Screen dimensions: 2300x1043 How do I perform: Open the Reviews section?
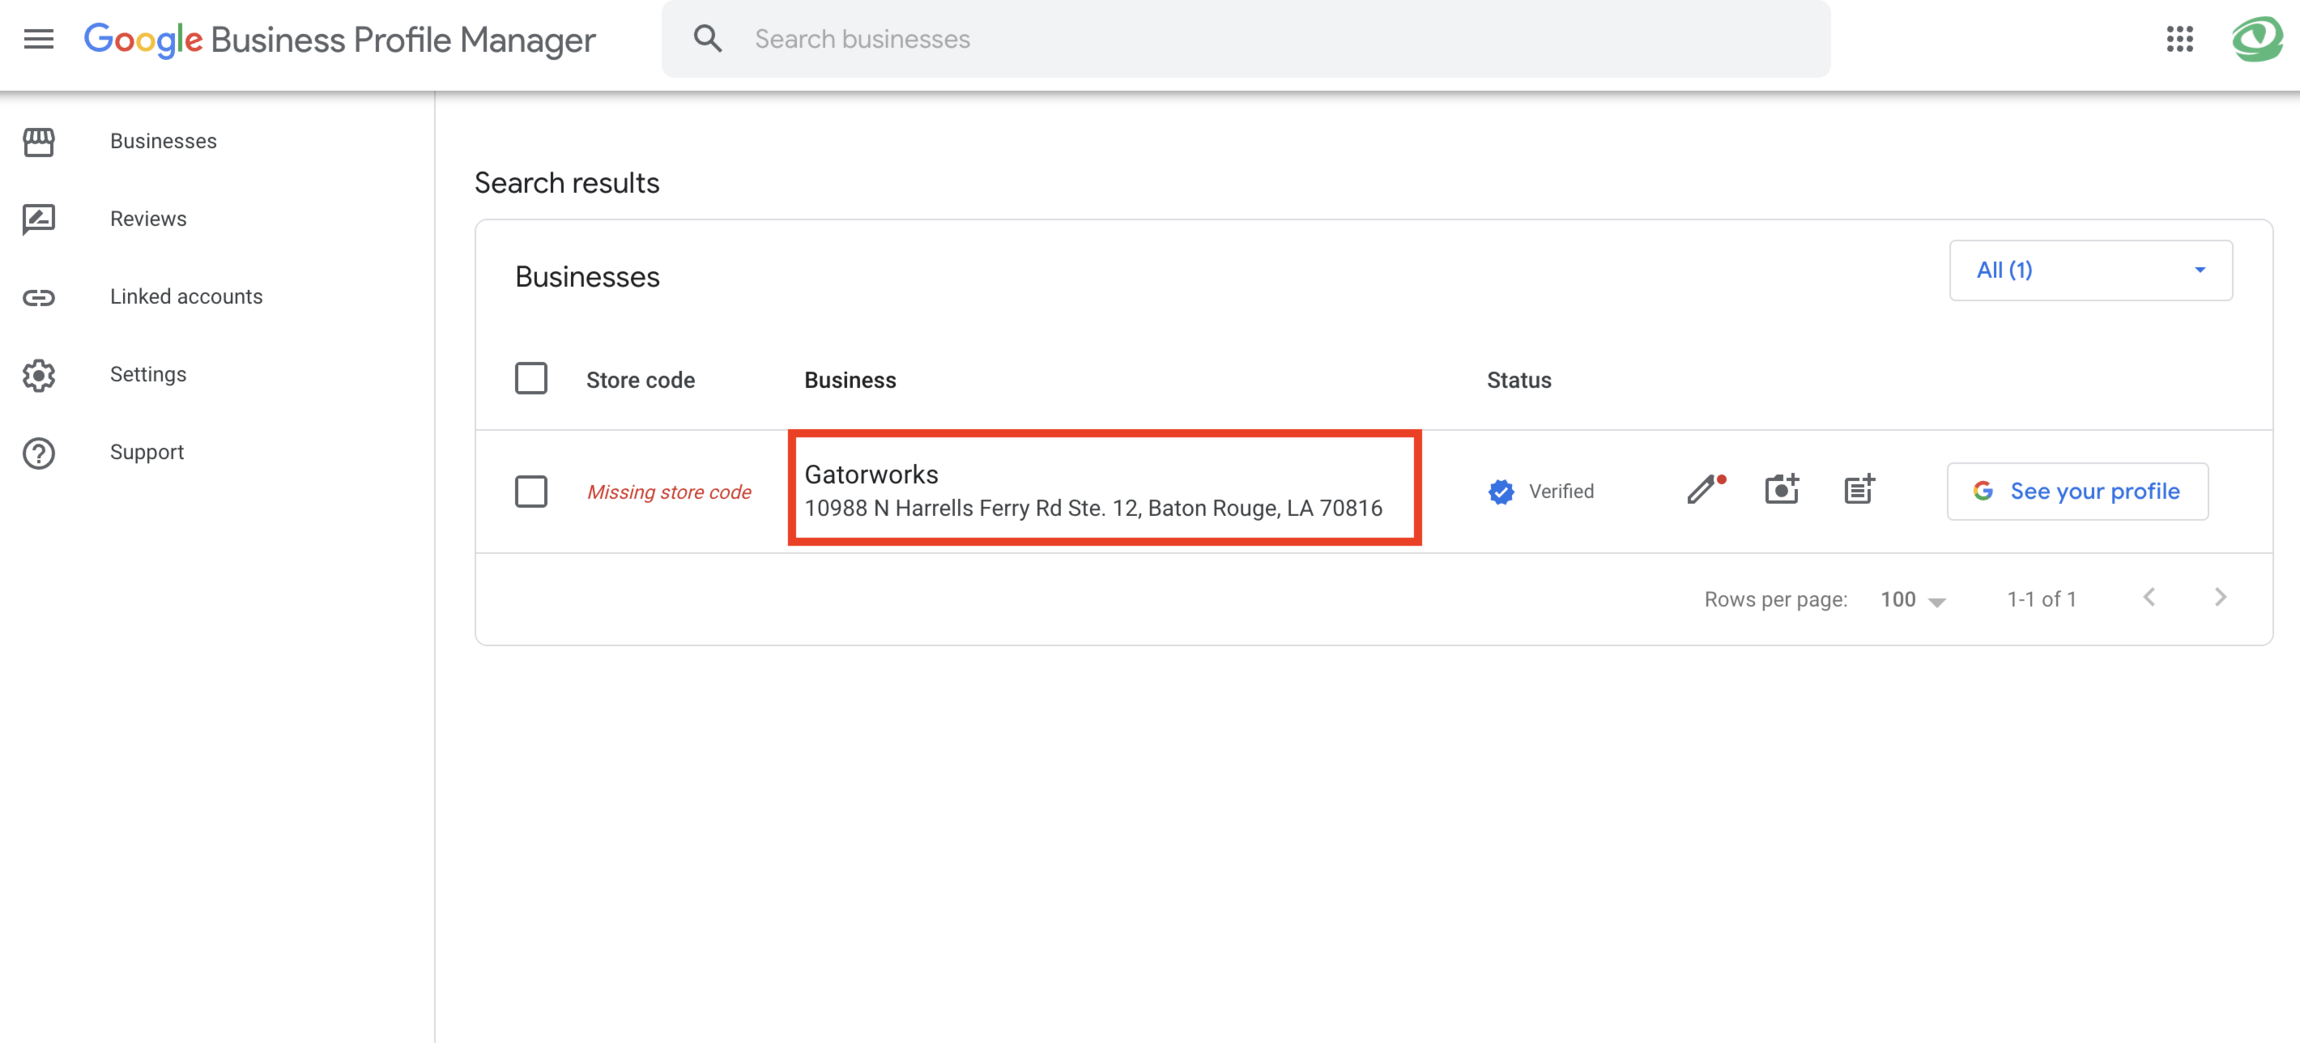148,219
